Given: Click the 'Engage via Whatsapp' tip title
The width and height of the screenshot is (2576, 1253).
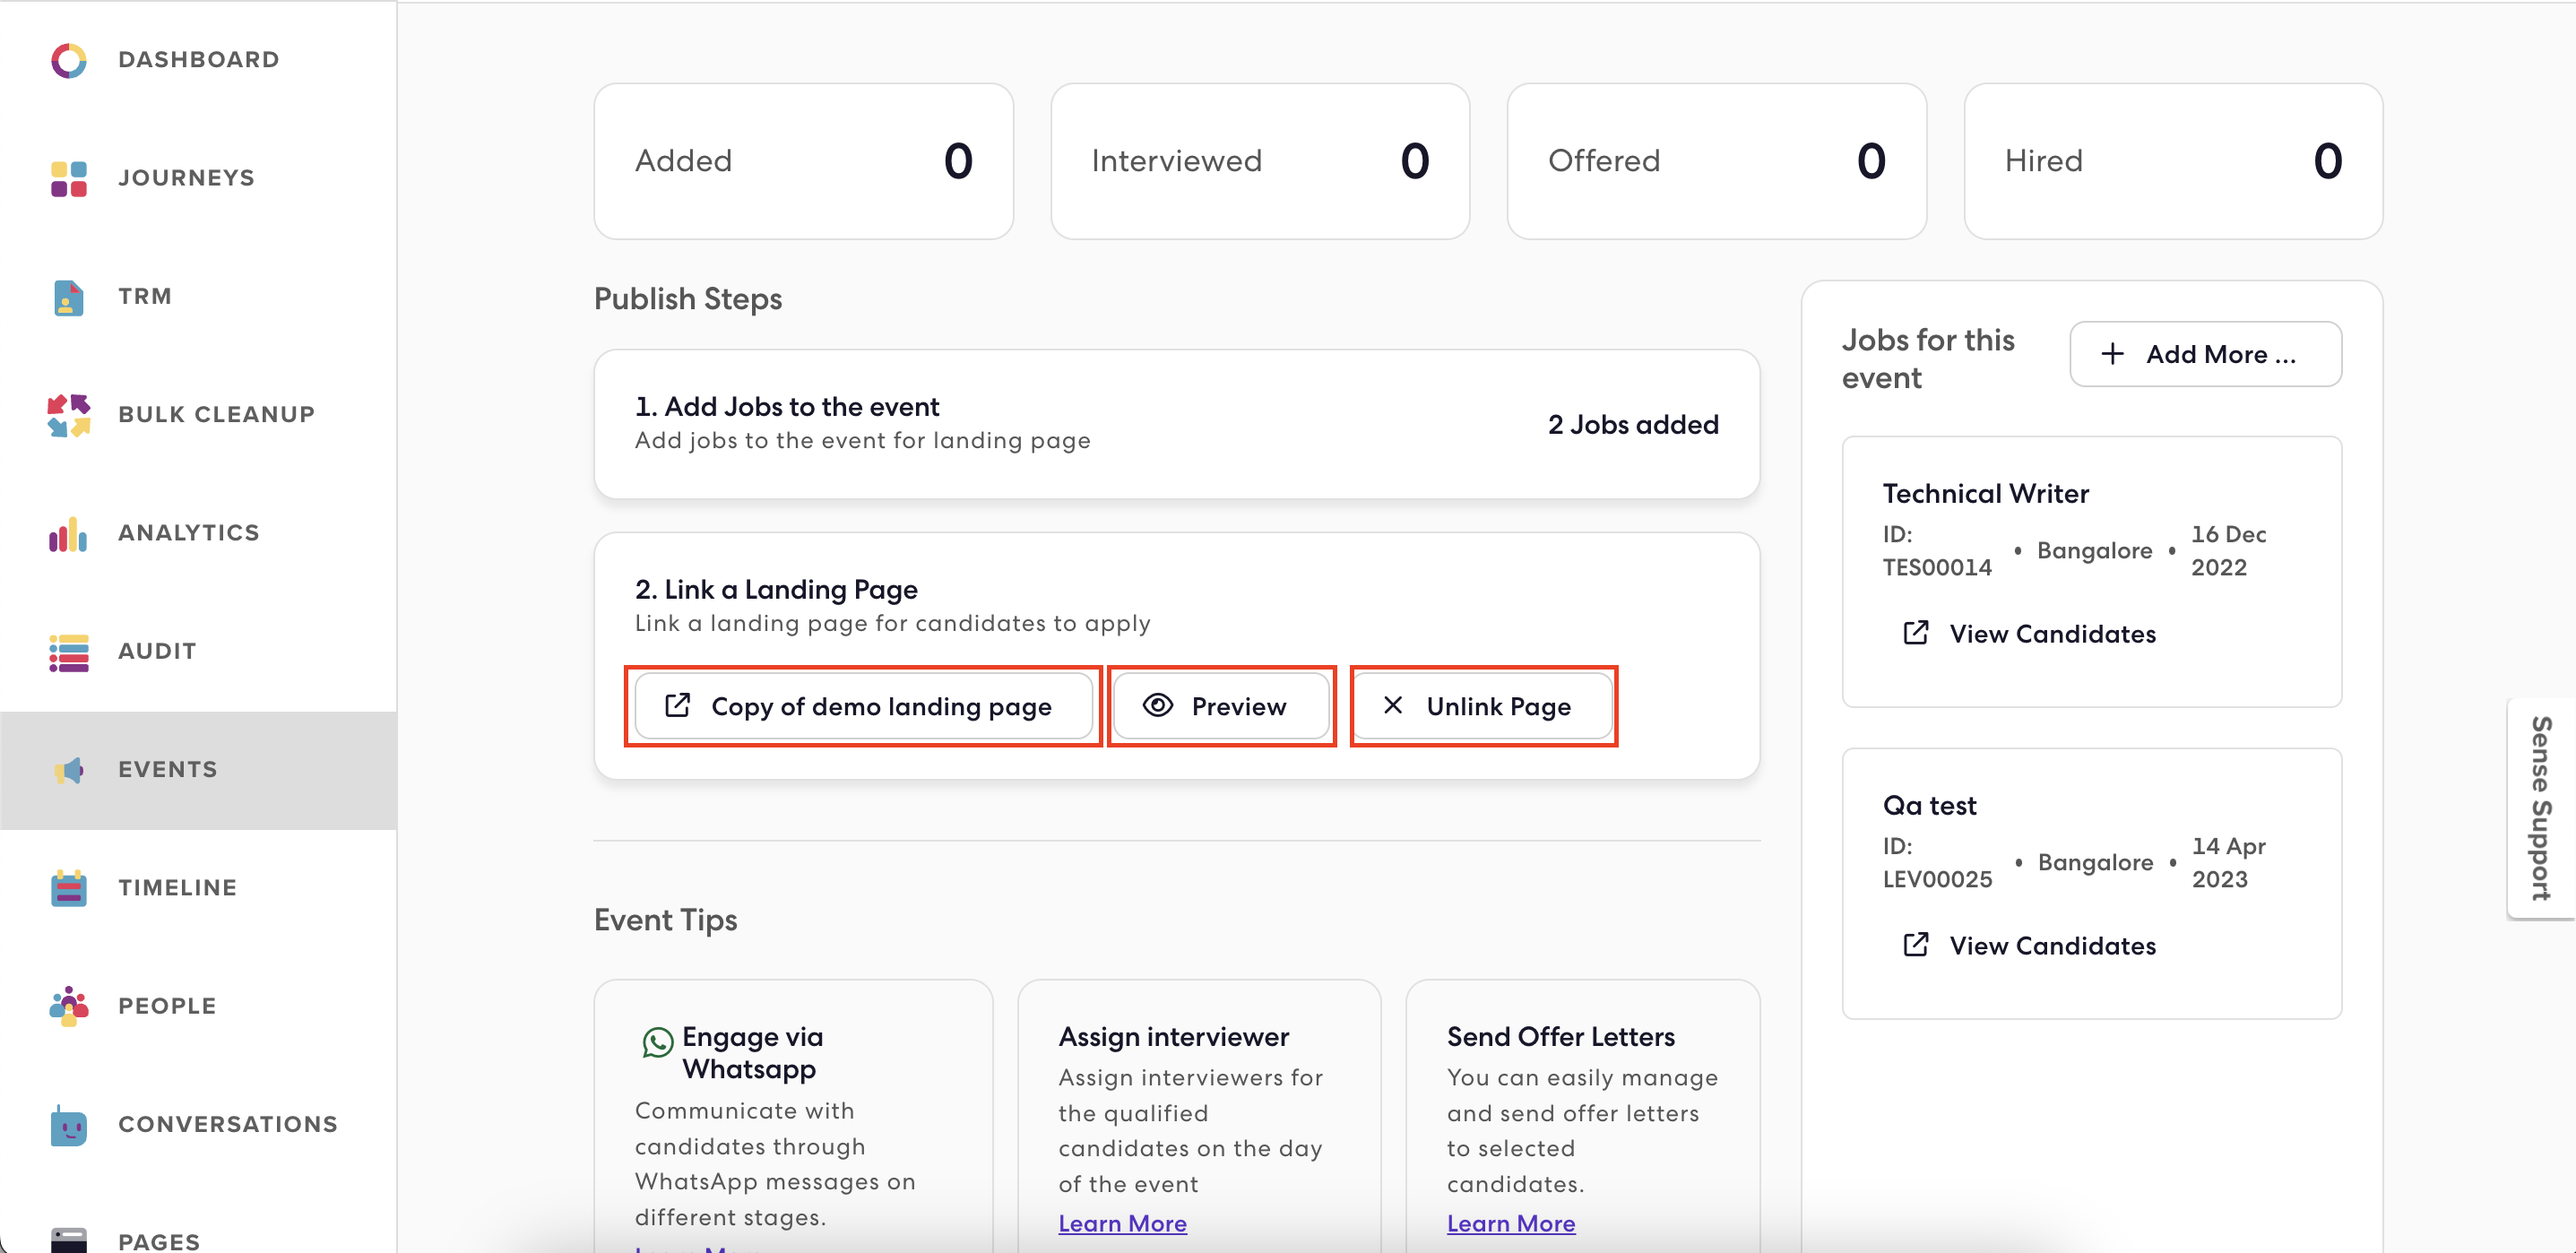Looking at the screenshot, I should click(x=752, y=1053).
